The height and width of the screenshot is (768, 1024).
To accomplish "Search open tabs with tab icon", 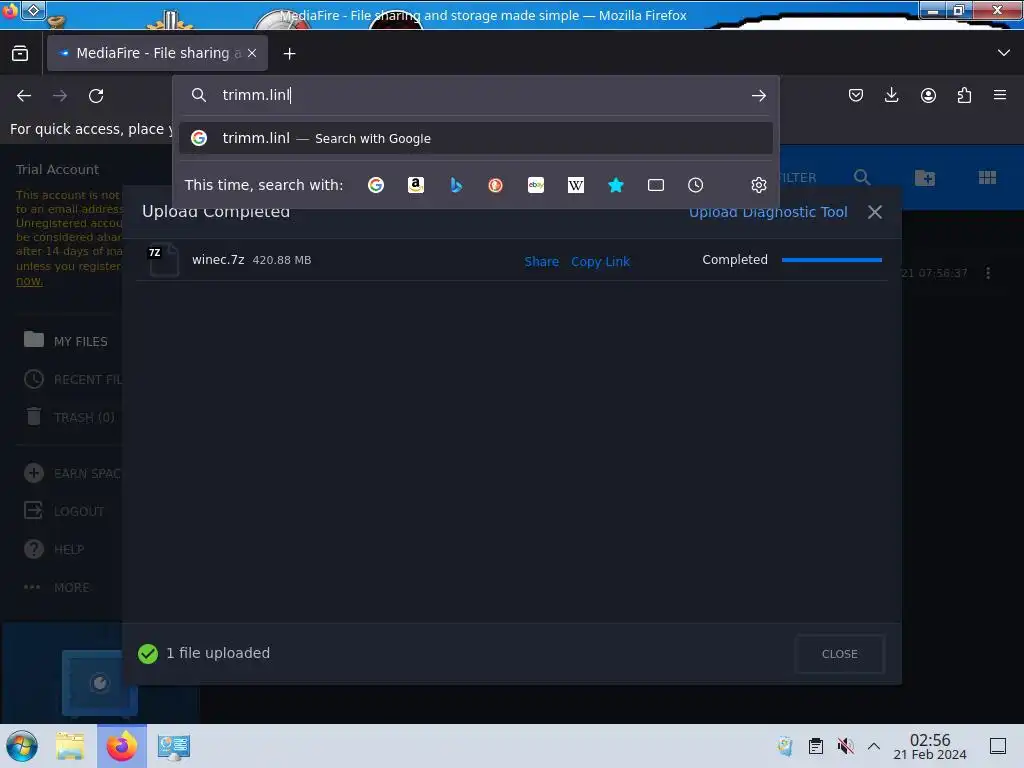I will (656, 185).
